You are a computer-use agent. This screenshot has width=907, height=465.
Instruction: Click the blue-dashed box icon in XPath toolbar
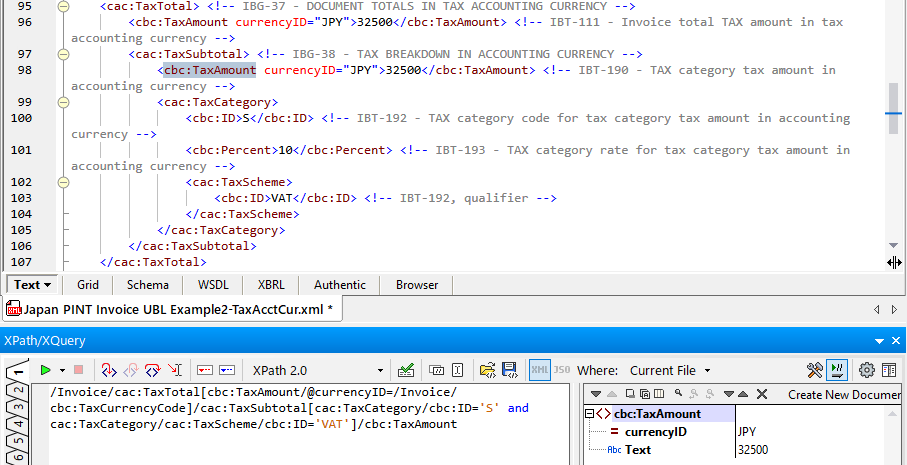(x=226, y=370)
